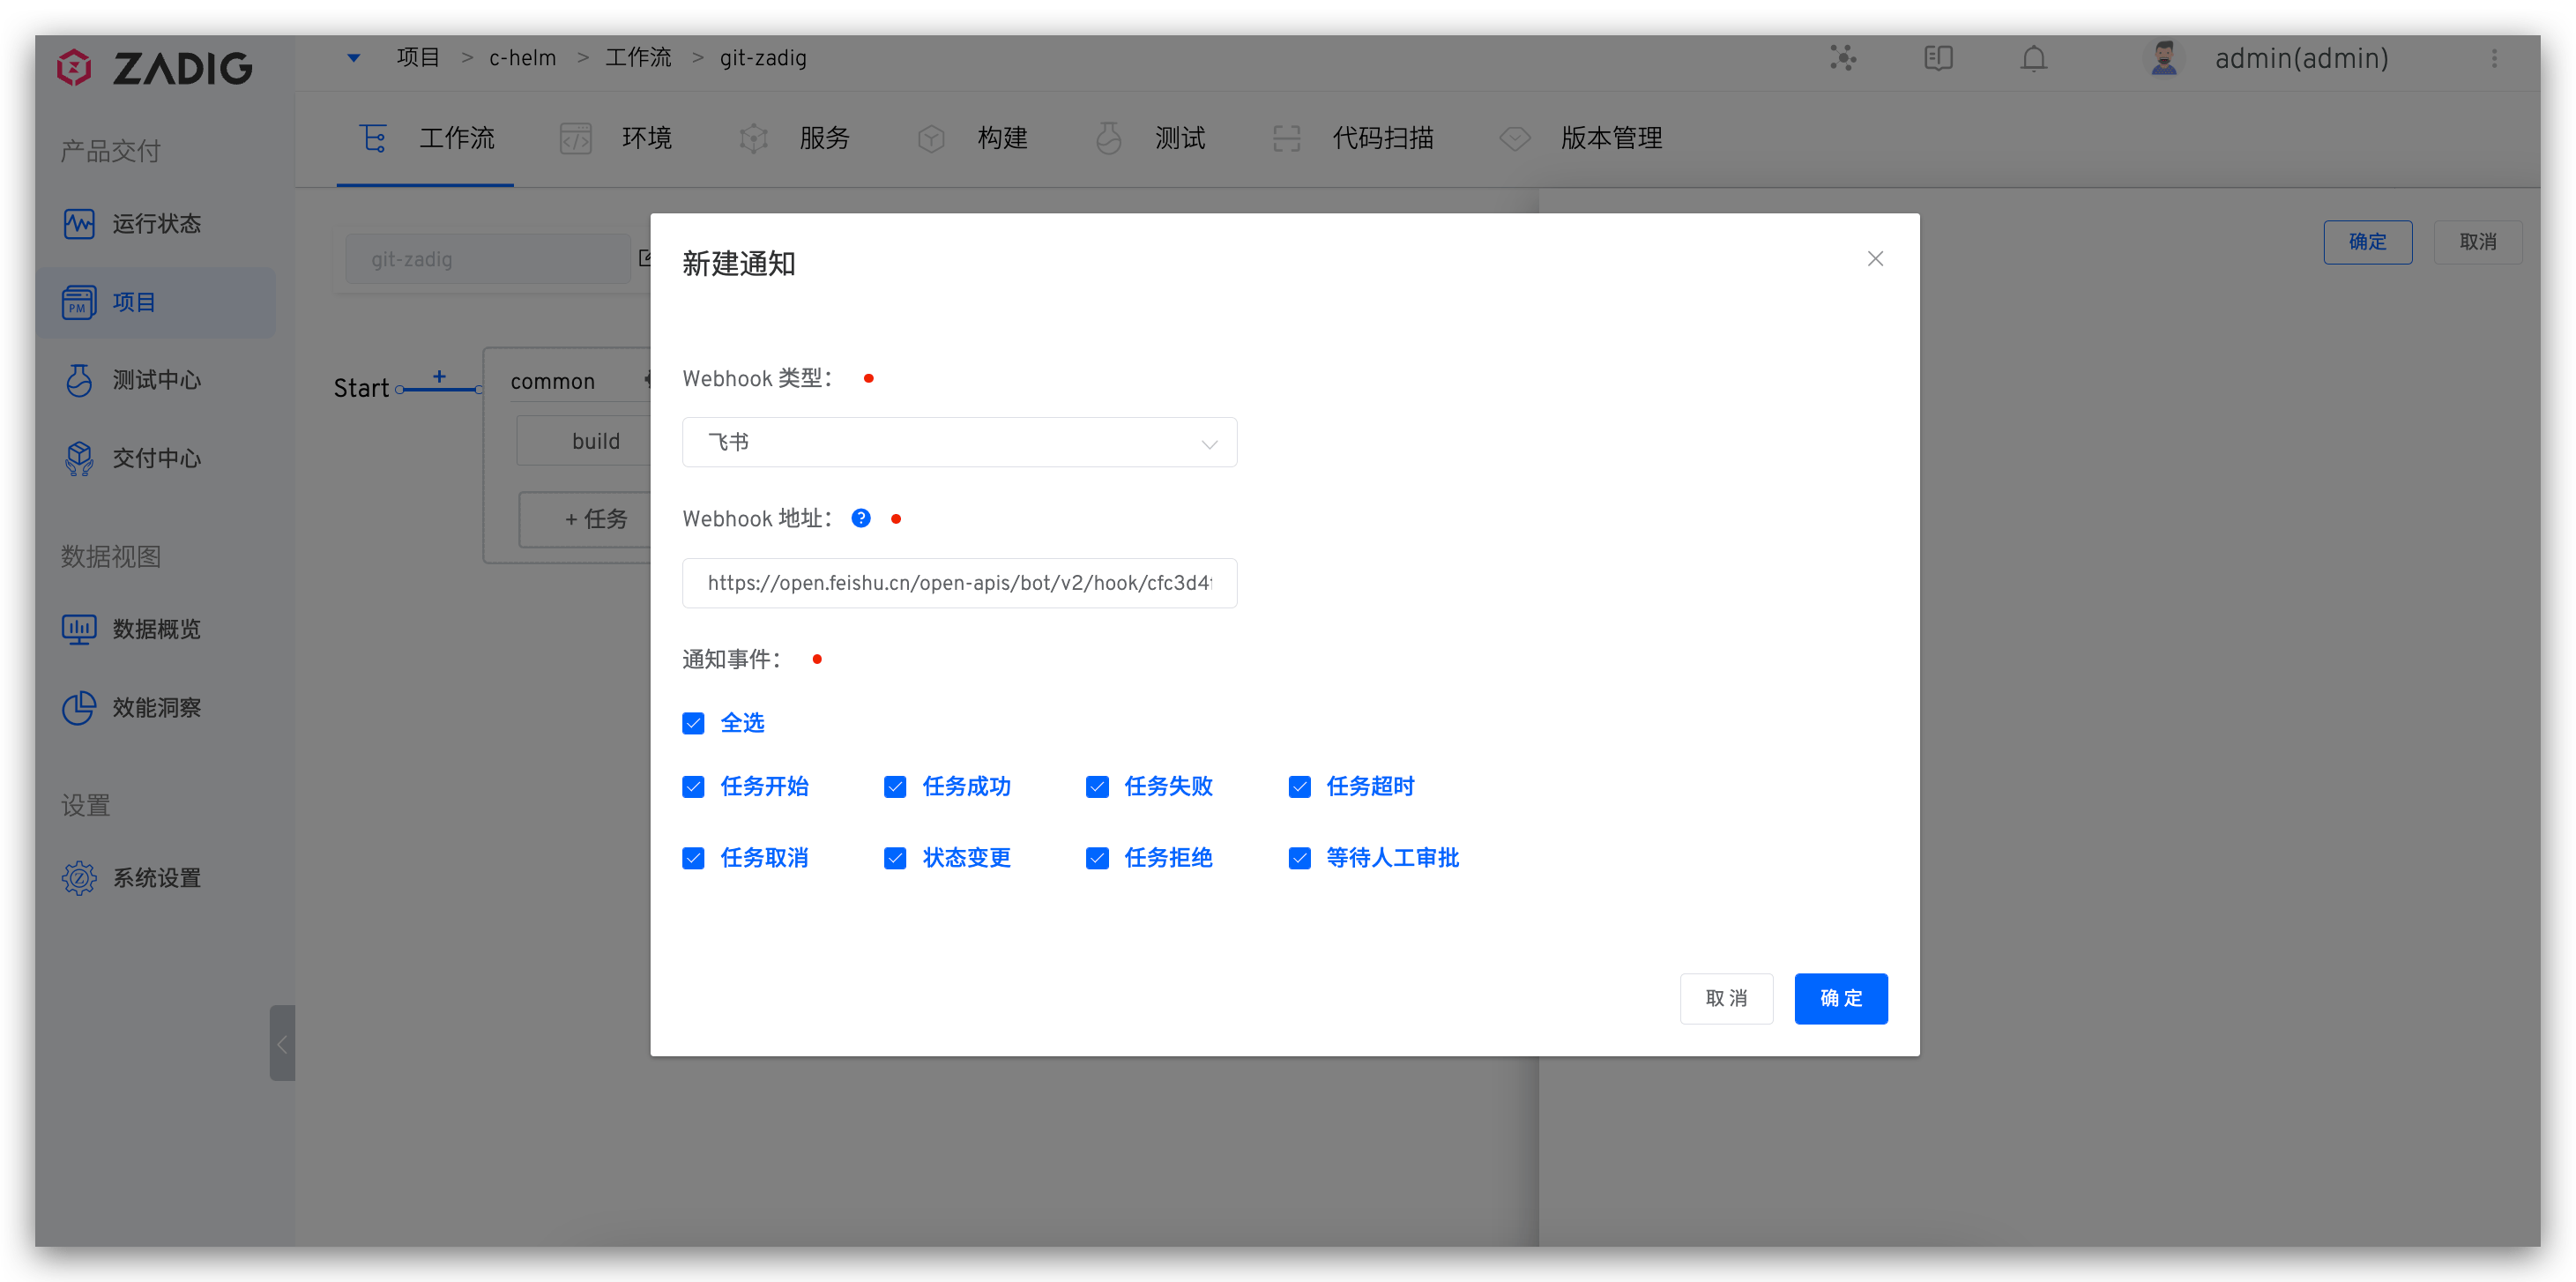Viewport: 2576px width, 1282px height.
Task: Select 效能洞察 in the sidebar
Action: click(x=156, y=708)
